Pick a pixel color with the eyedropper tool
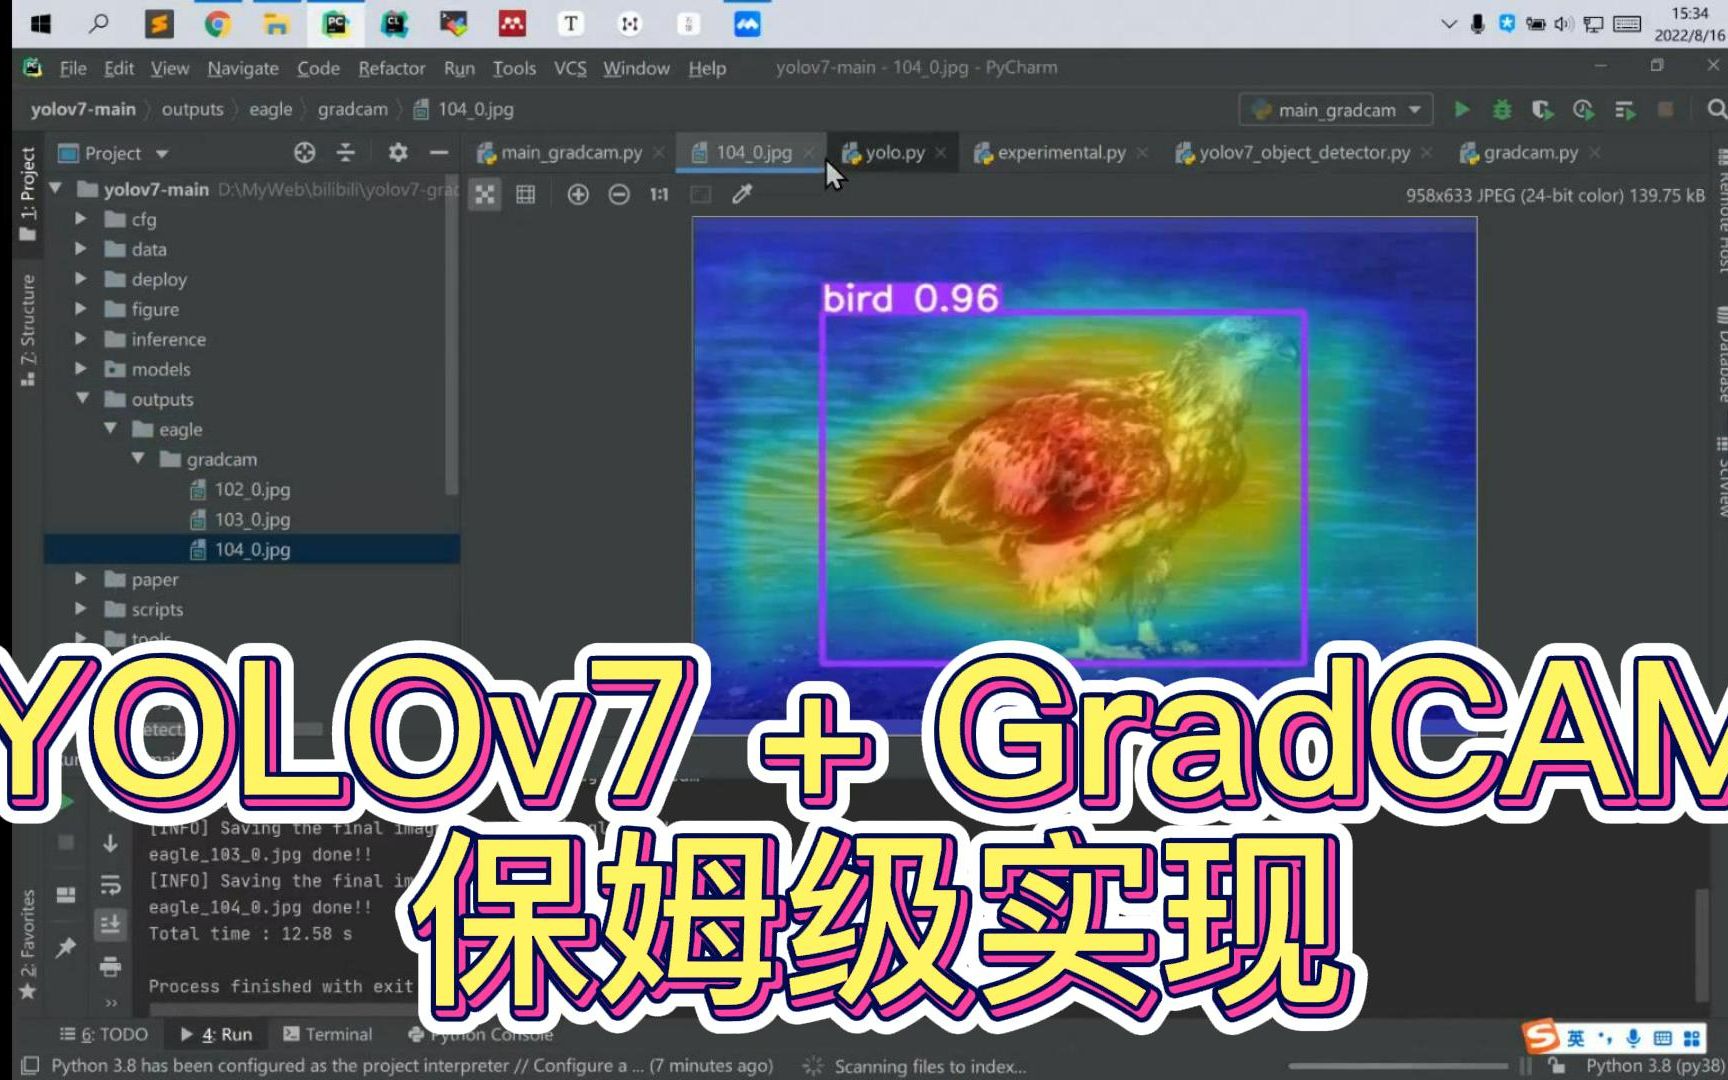 tap(742, 194)
